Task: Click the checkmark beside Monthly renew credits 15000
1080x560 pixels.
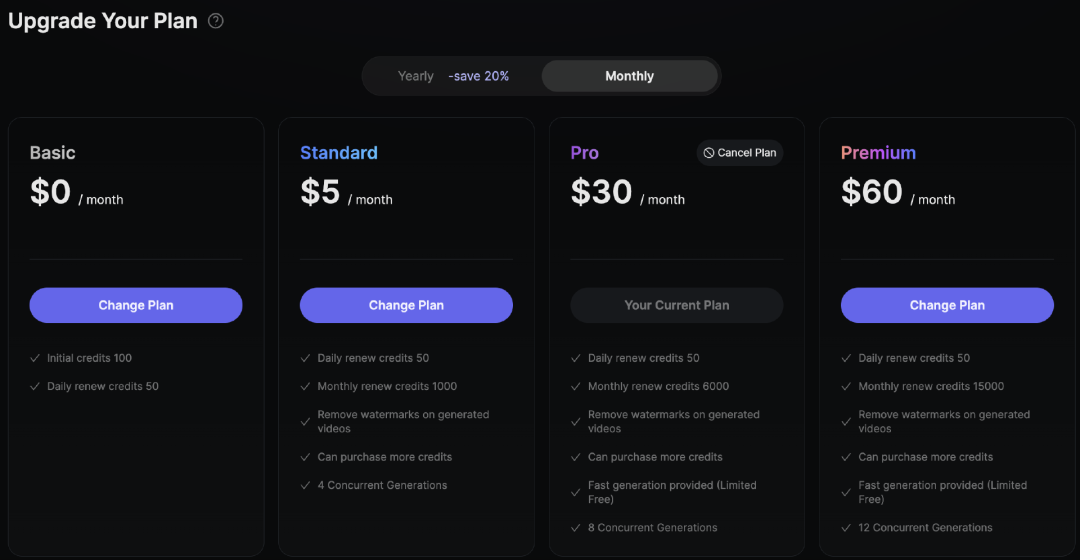Action: click(x=846, y=386)
